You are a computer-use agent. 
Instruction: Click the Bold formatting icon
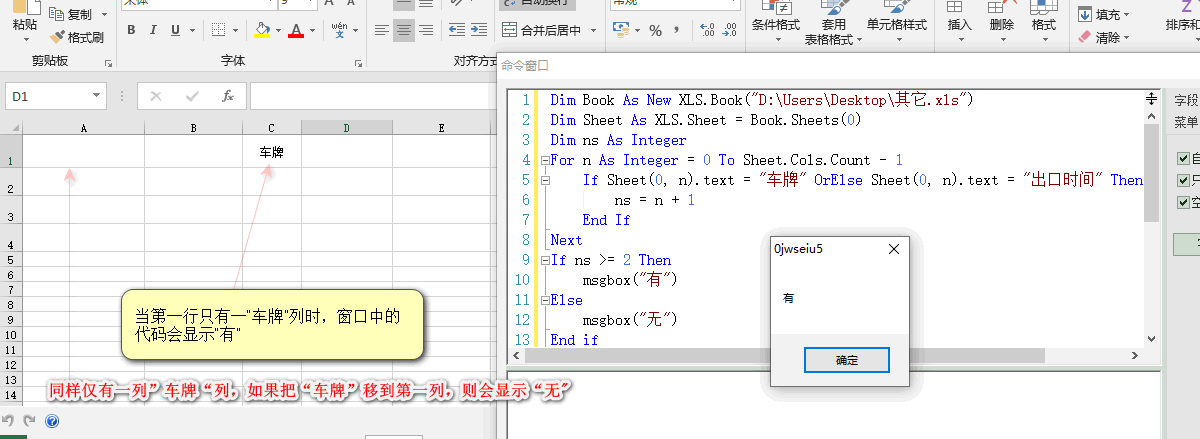click(131, 31)
